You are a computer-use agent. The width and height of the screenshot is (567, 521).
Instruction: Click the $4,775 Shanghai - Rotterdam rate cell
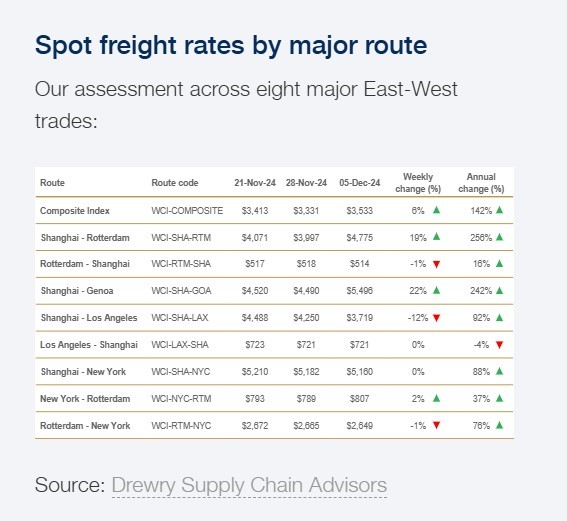point(359,238)
